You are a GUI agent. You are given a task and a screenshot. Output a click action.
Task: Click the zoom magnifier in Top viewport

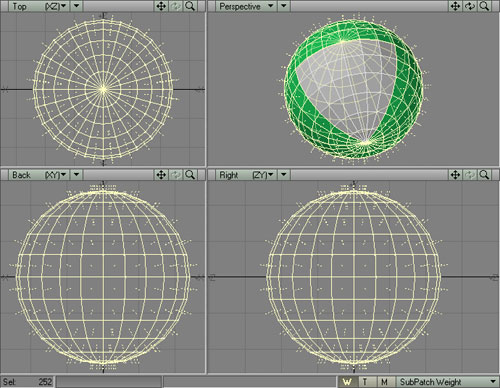point(190,6)
